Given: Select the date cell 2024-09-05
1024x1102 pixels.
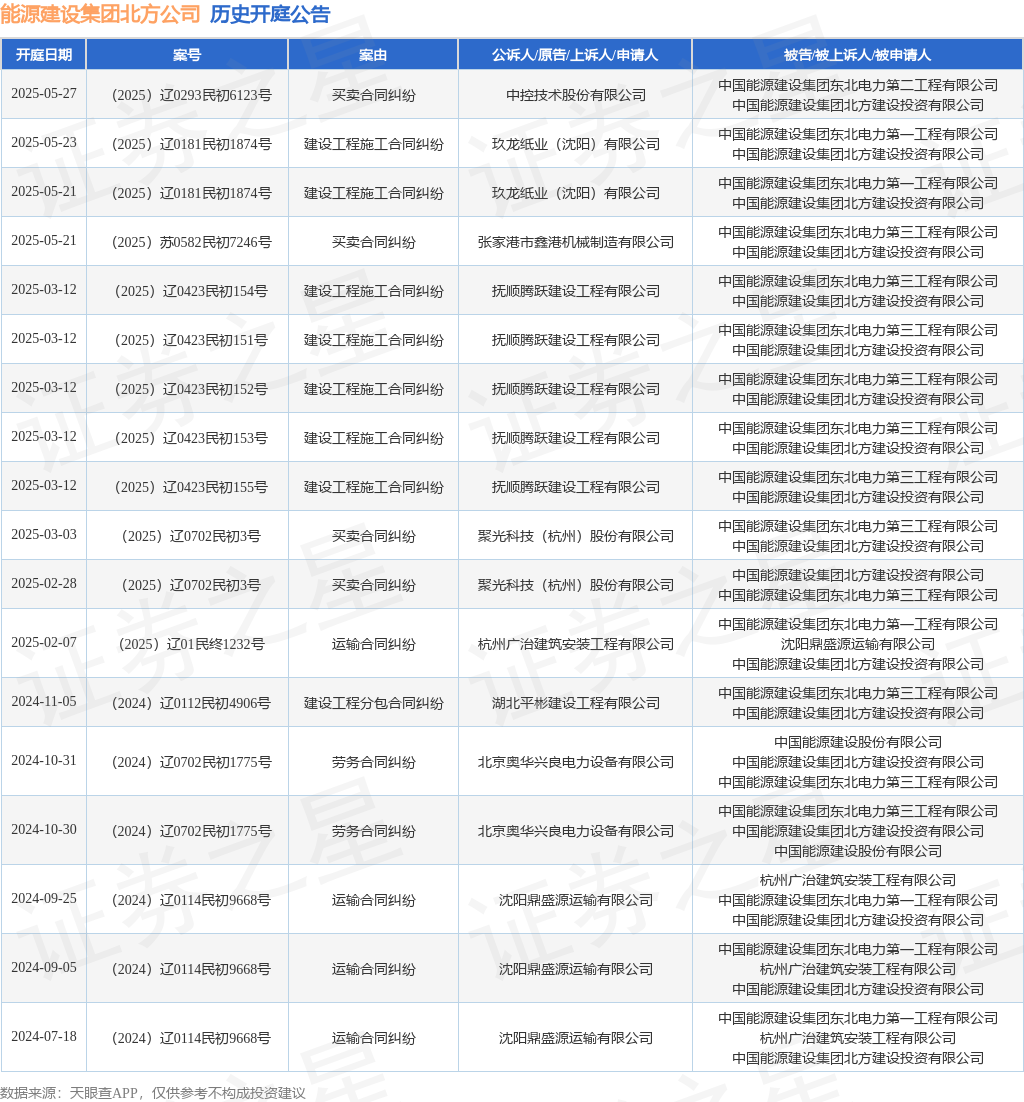Looking at the screenshot, I should point(44,967).
